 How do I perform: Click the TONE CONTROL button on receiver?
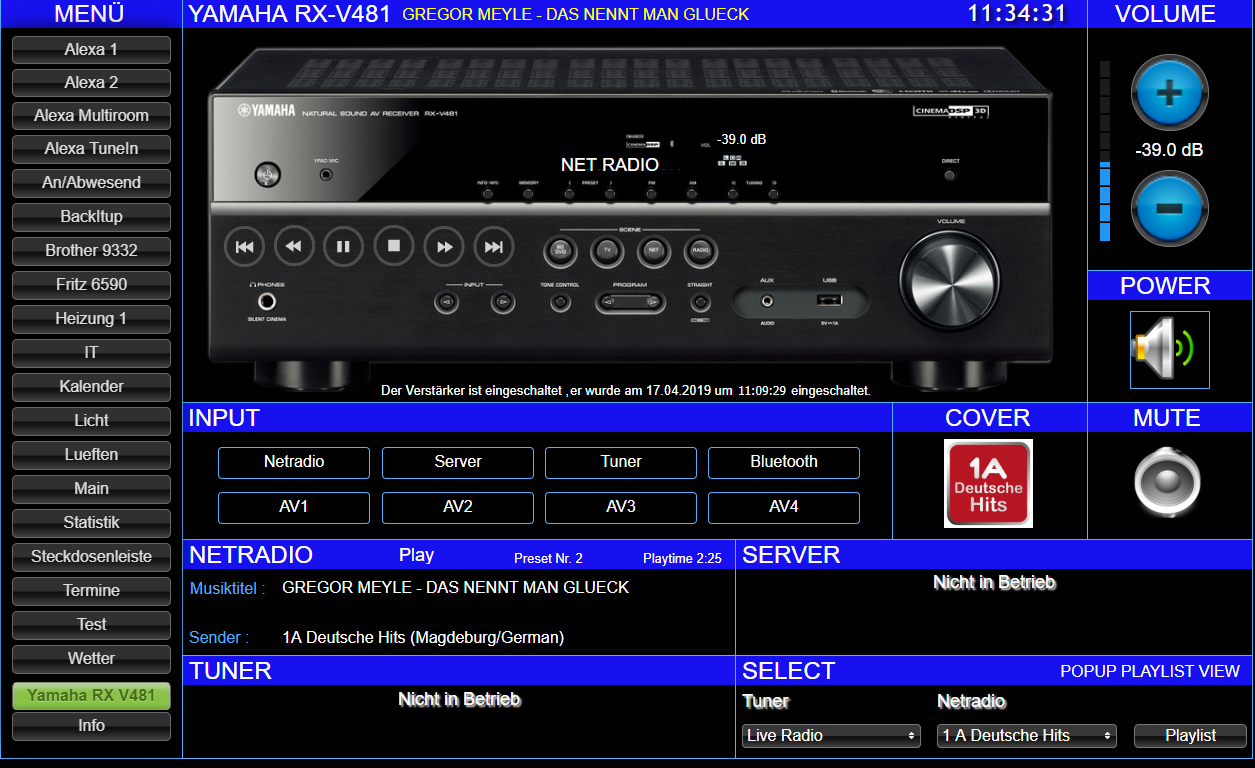[x=561, y=301]
